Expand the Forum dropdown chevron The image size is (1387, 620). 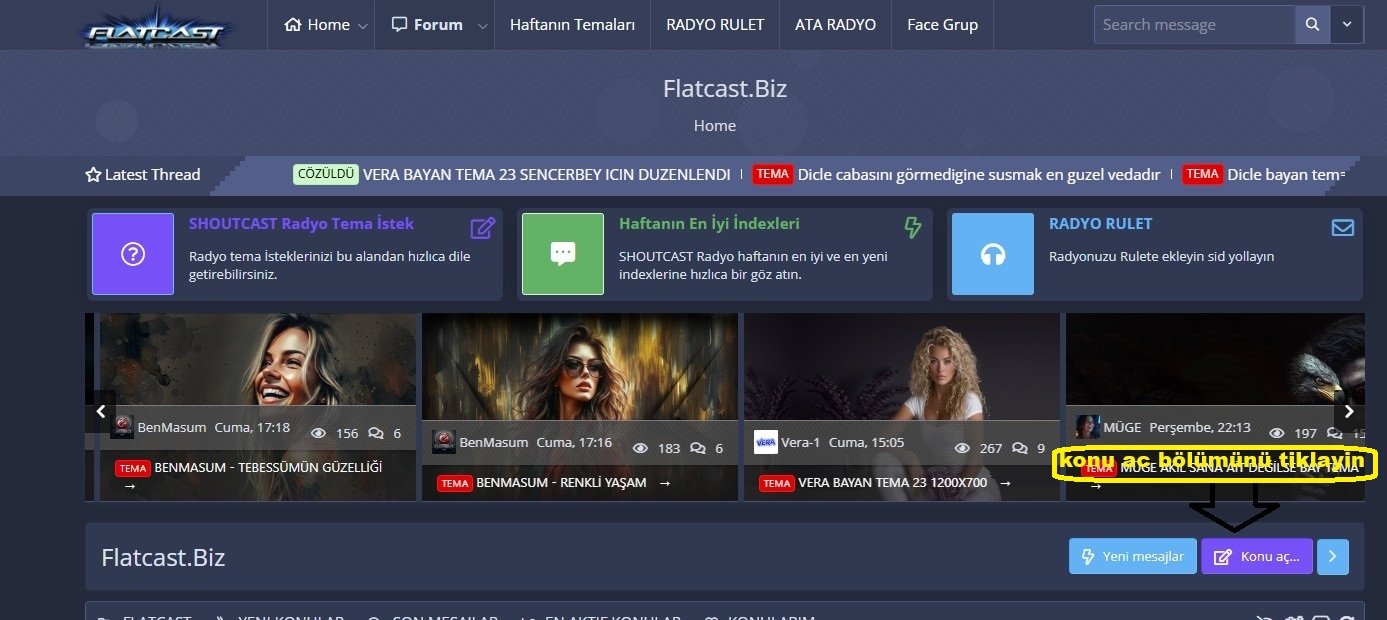click(x=483, y=26)
